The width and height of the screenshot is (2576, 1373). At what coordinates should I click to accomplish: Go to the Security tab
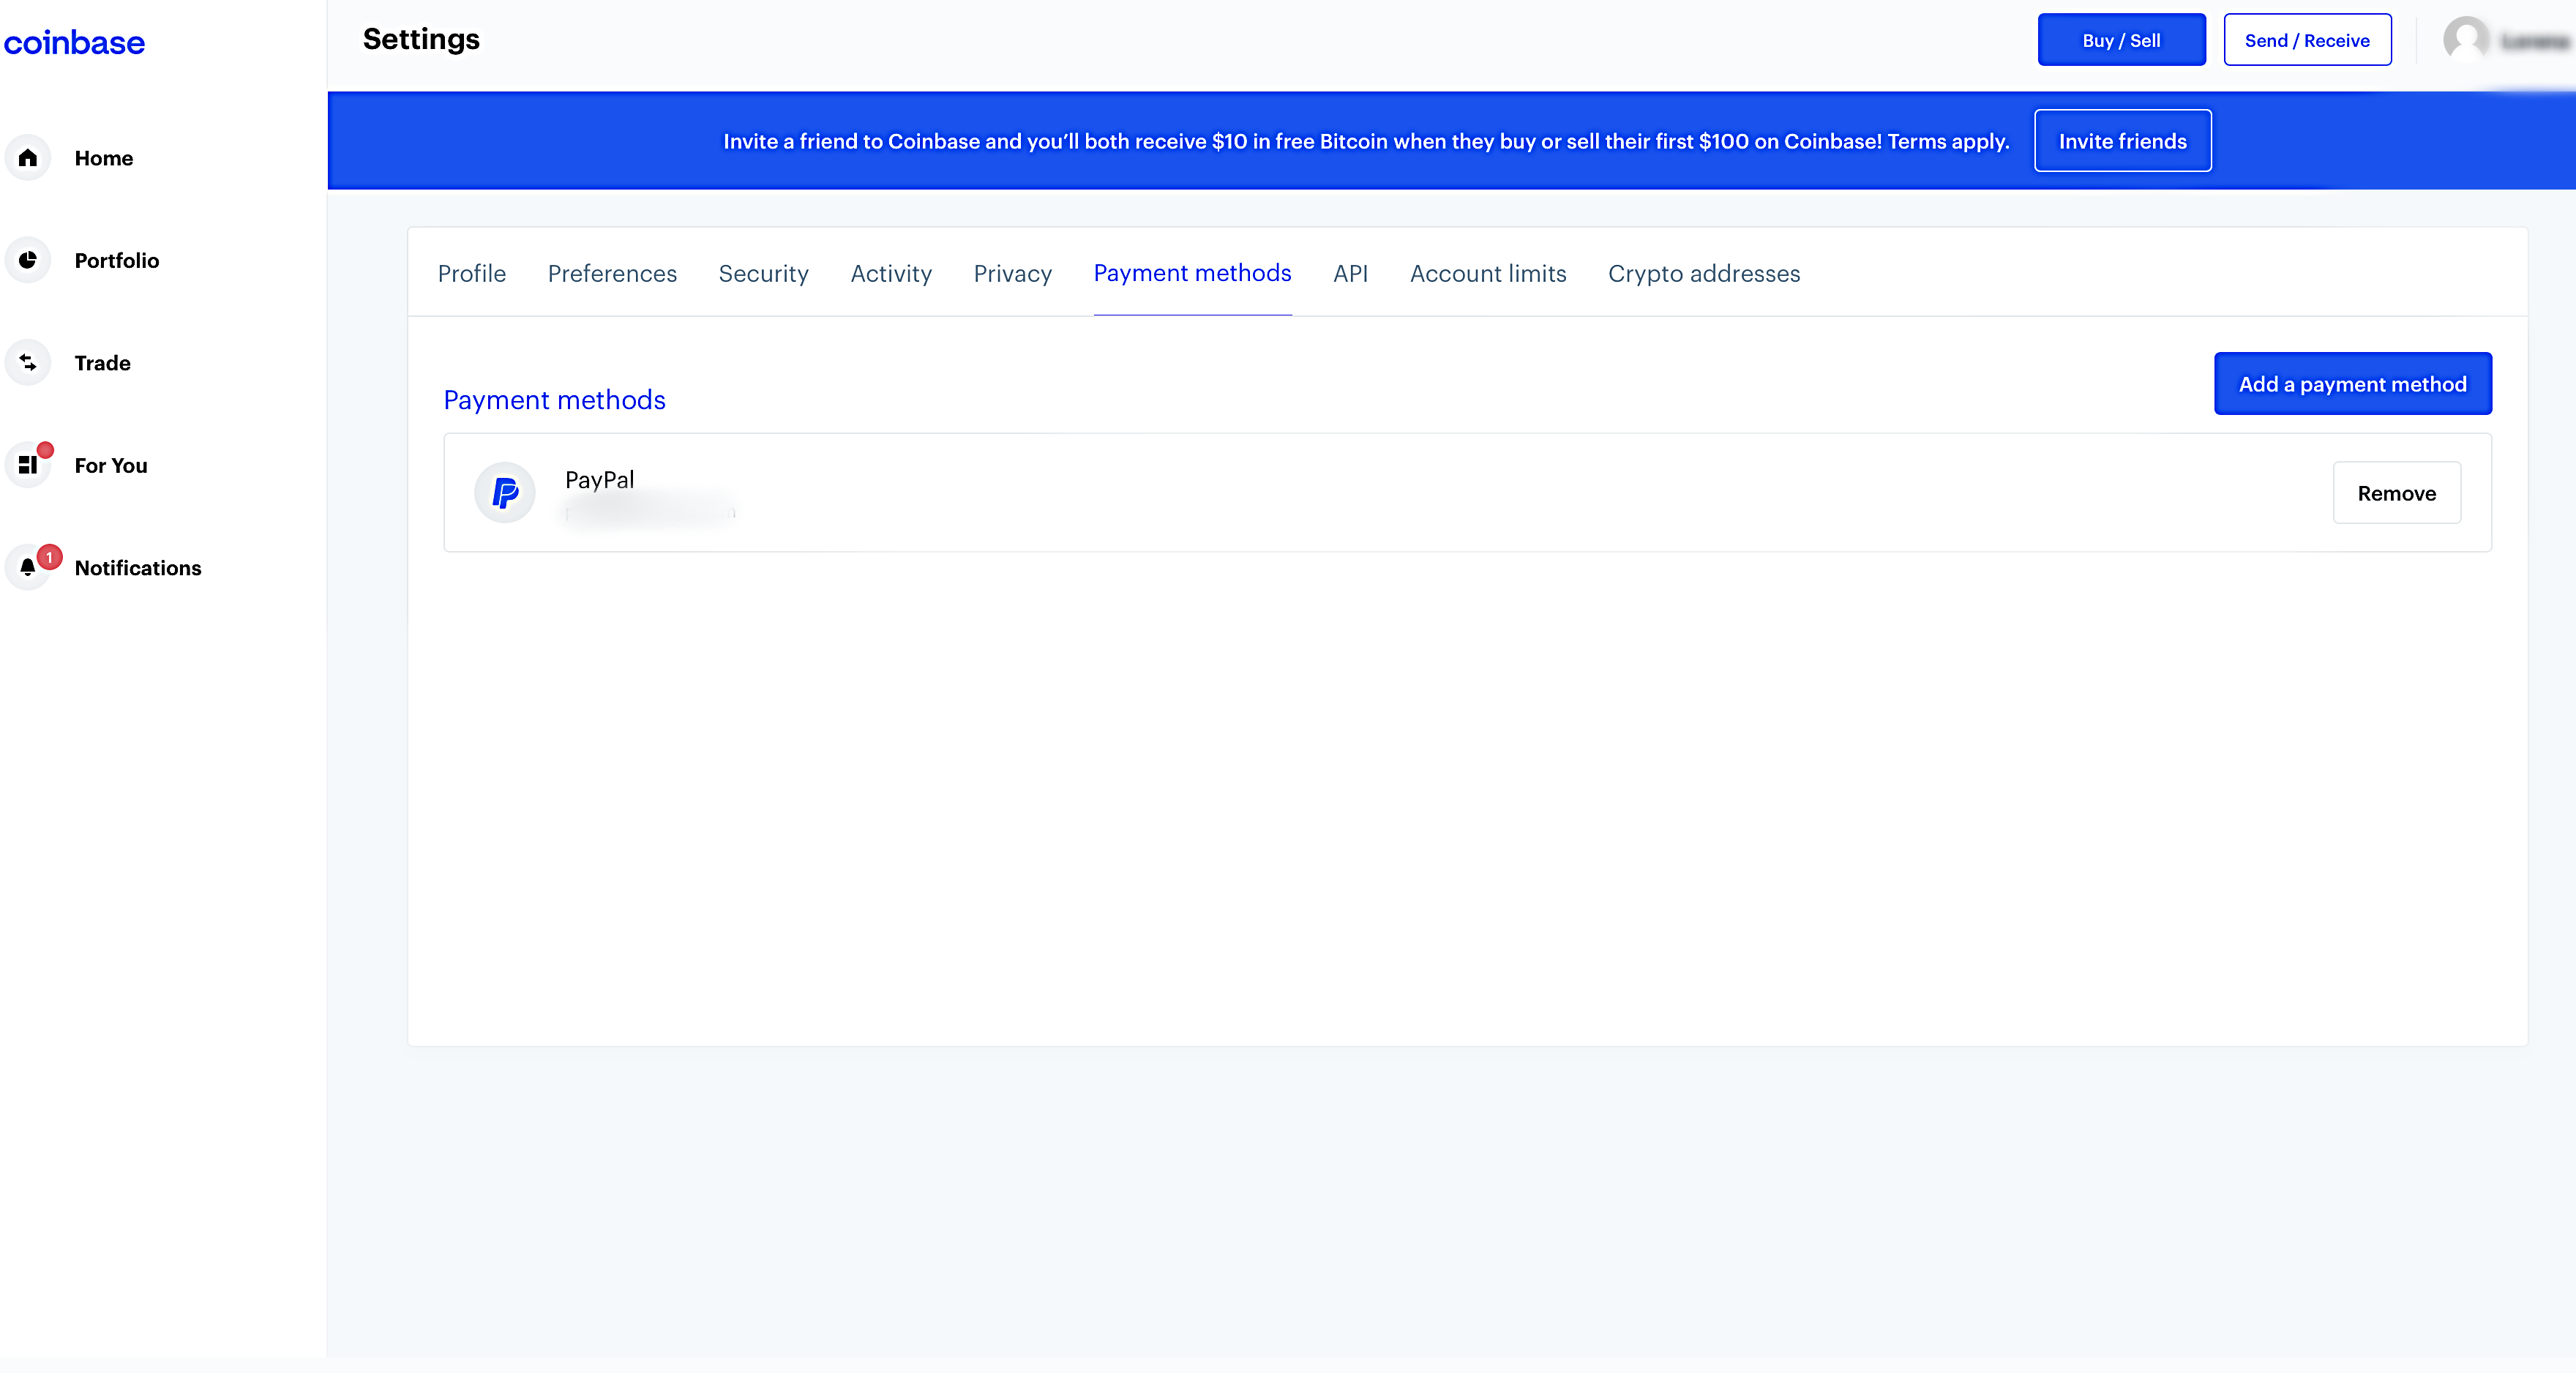[763, 273]
